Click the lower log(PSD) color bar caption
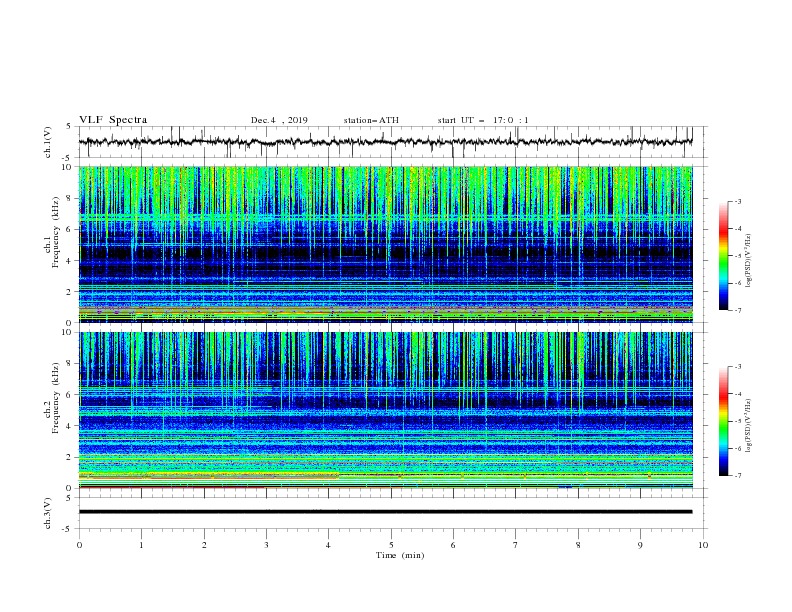 749,425
